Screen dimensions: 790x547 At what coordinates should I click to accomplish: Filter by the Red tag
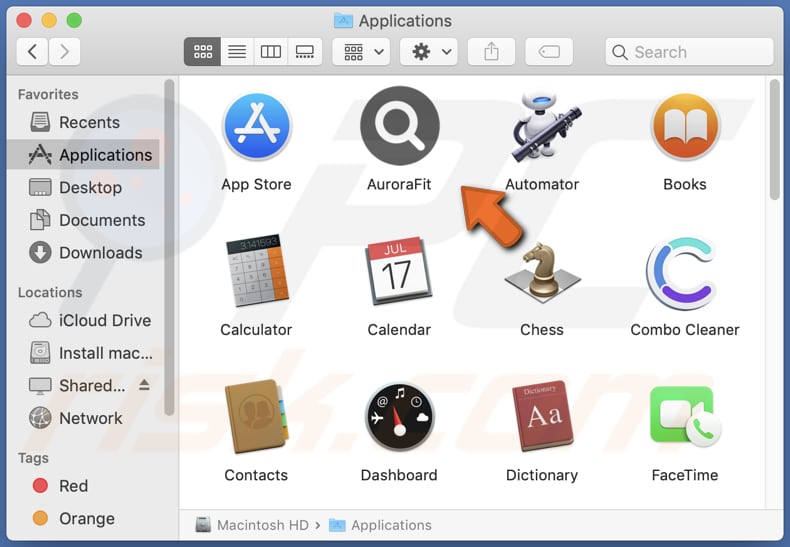click(83, 486)
